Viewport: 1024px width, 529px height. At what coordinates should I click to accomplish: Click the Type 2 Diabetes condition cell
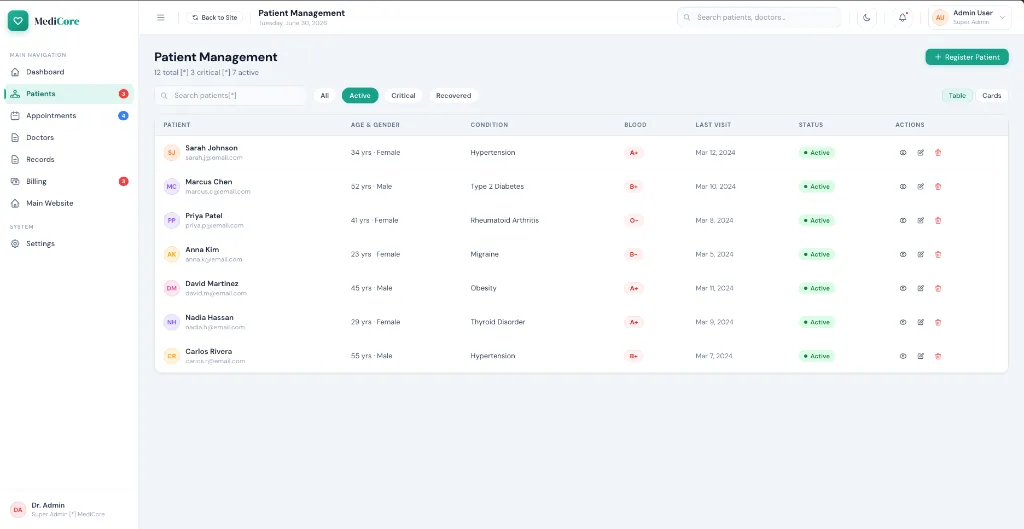coord(497,187)
